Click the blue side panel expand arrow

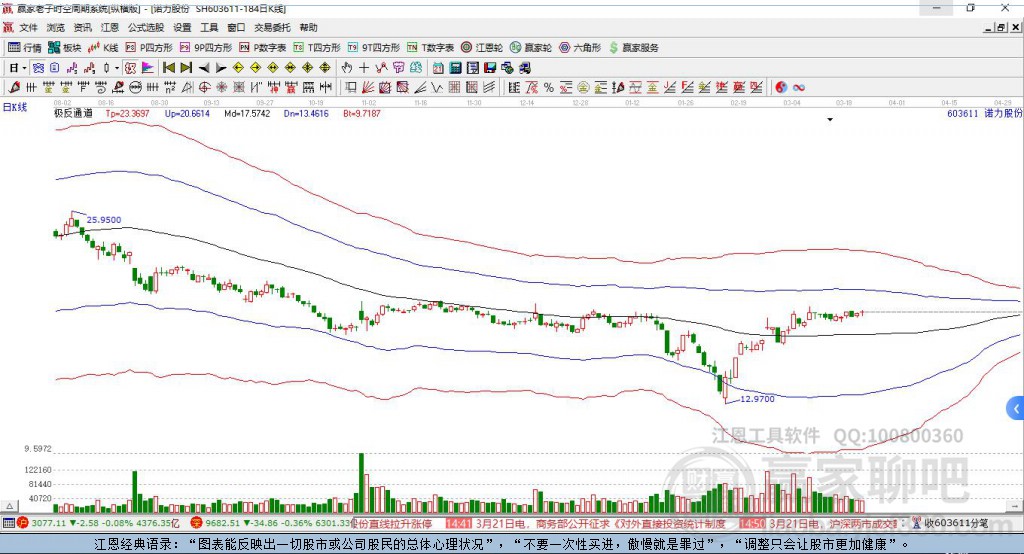pos(1016,409)
